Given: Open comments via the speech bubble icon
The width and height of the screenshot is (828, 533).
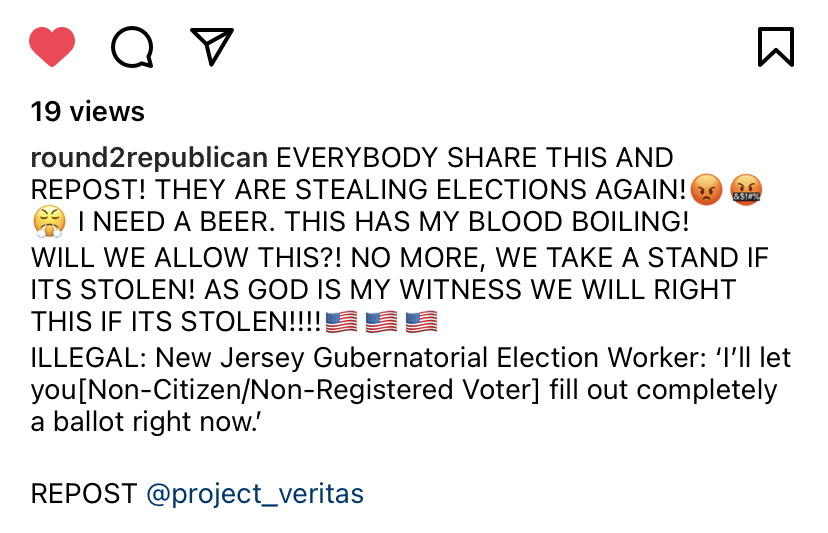Looking at the screenshot, I should [x=132, y=46].
